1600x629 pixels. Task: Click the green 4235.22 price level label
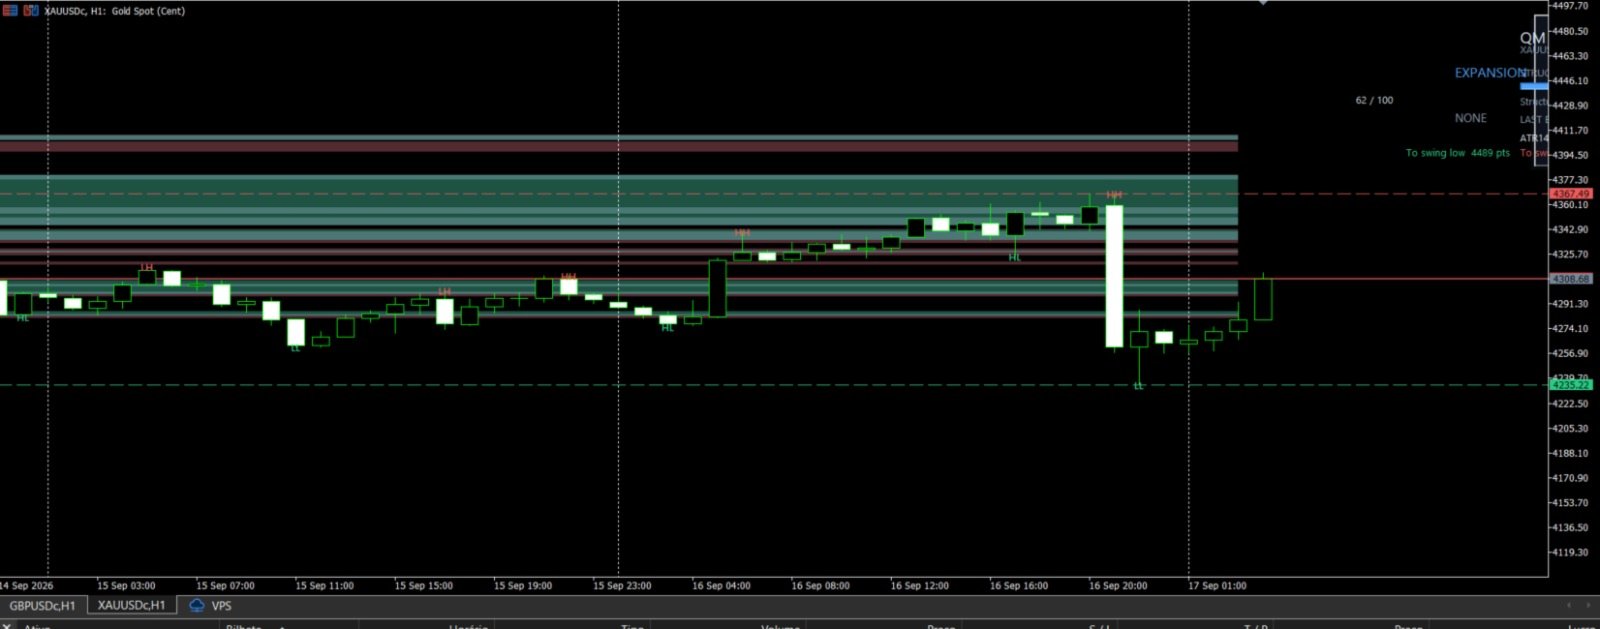[x=1570, y=384]
